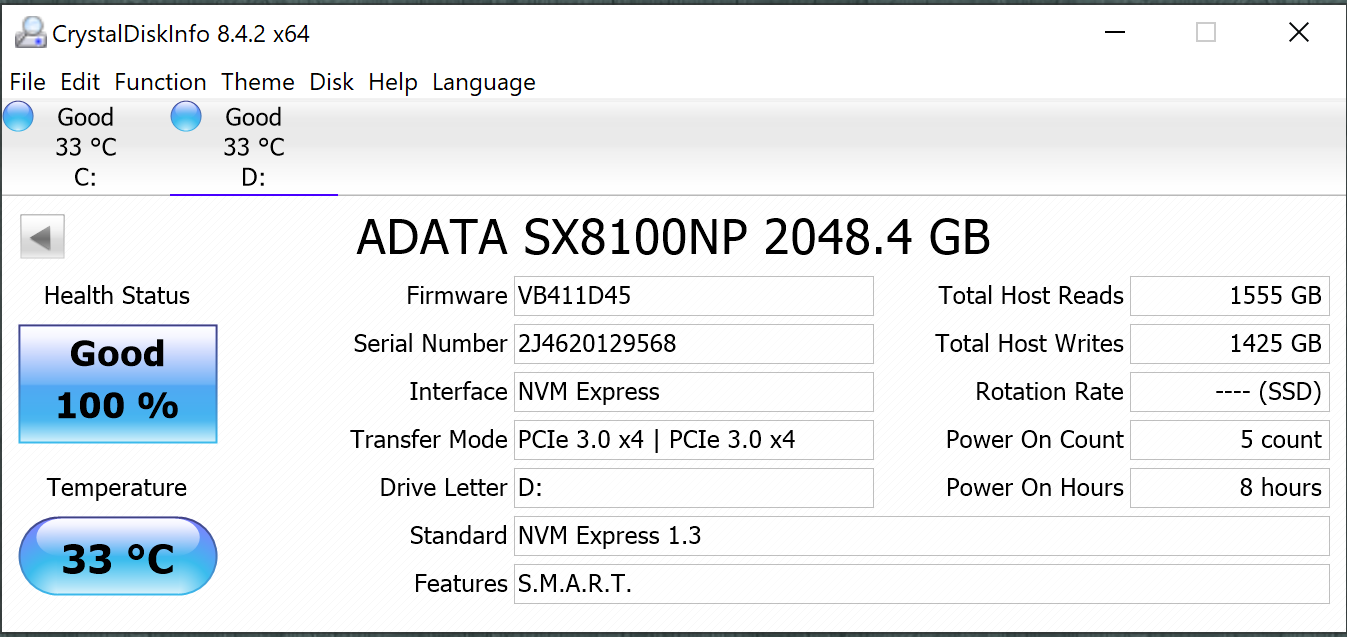Click the Rotation Rate value ---- (SSD)
The height and width of the screenshot is (637, 1347).
pos(1230,392)
